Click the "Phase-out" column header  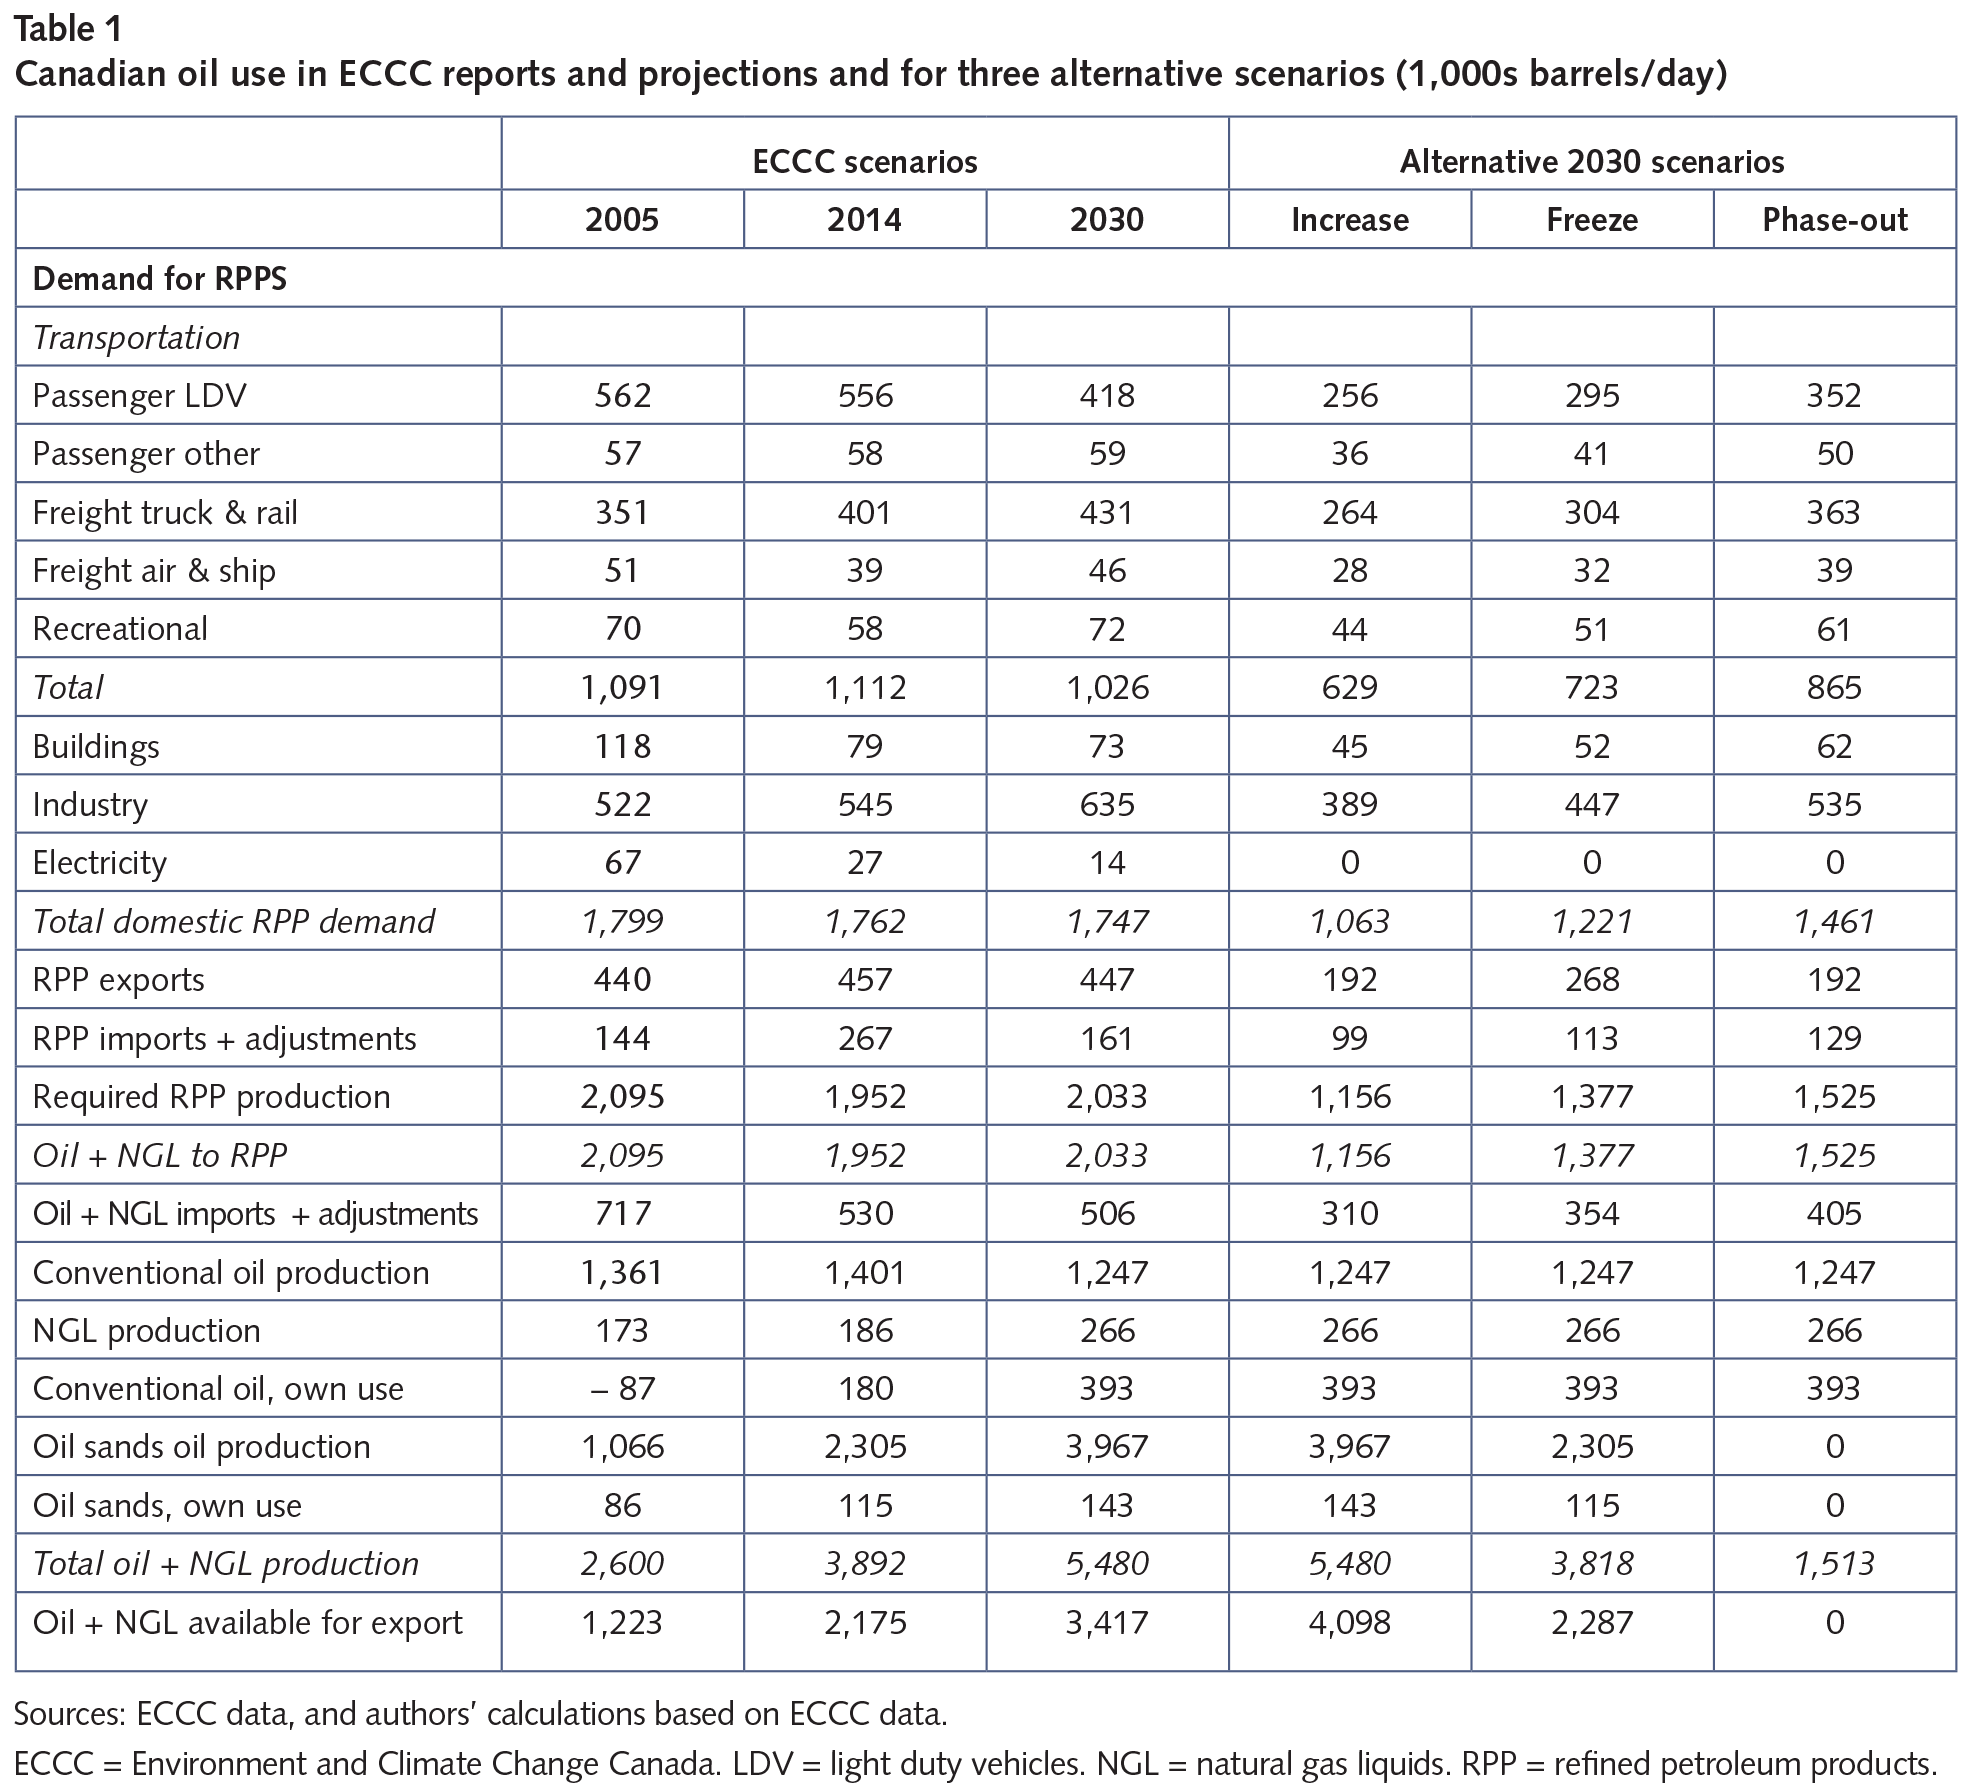click(x=1835, y=220)
